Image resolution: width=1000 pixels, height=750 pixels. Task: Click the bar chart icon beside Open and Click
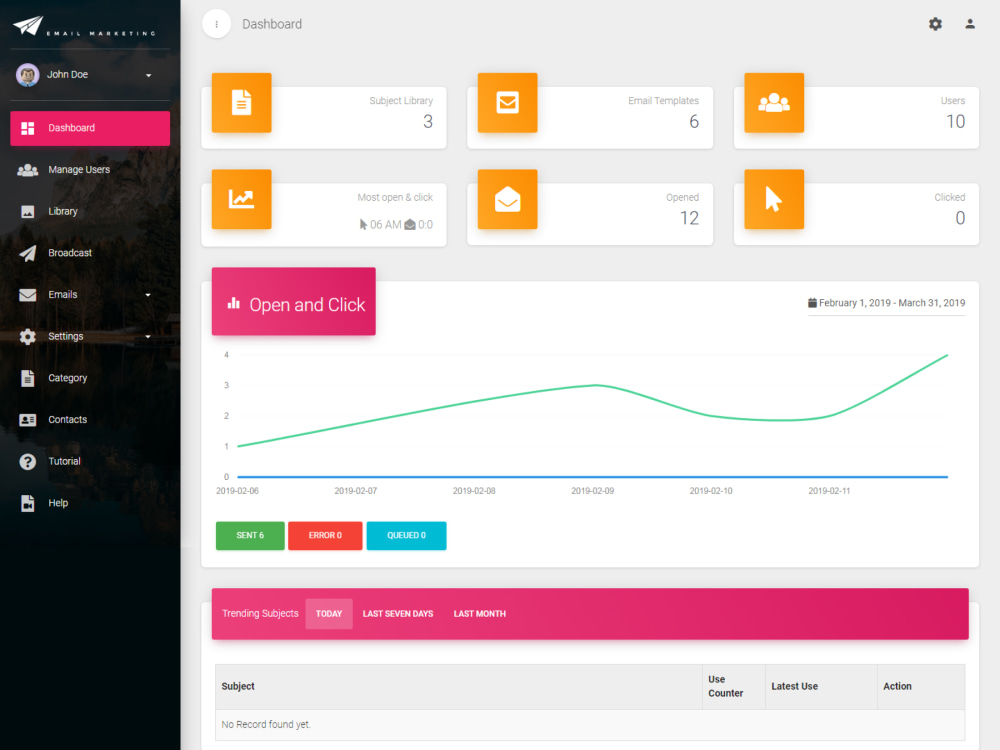point(234,304)
